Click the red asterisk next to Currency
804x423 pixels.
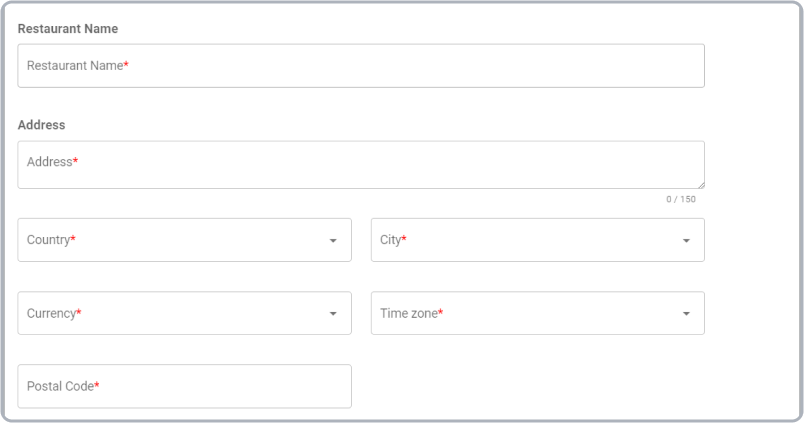pyautogui.click(x=79, y=313)
